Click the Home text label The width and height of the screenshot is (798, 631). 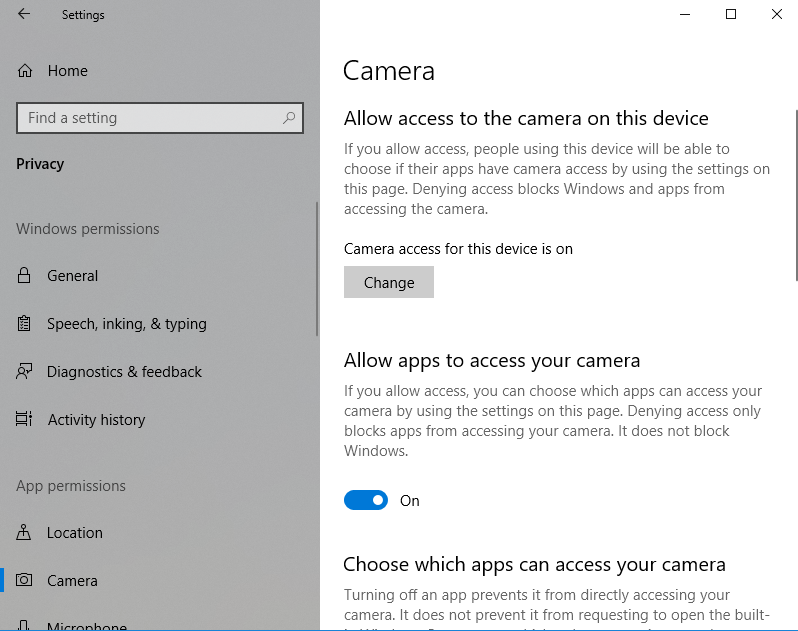pos(67,71)
